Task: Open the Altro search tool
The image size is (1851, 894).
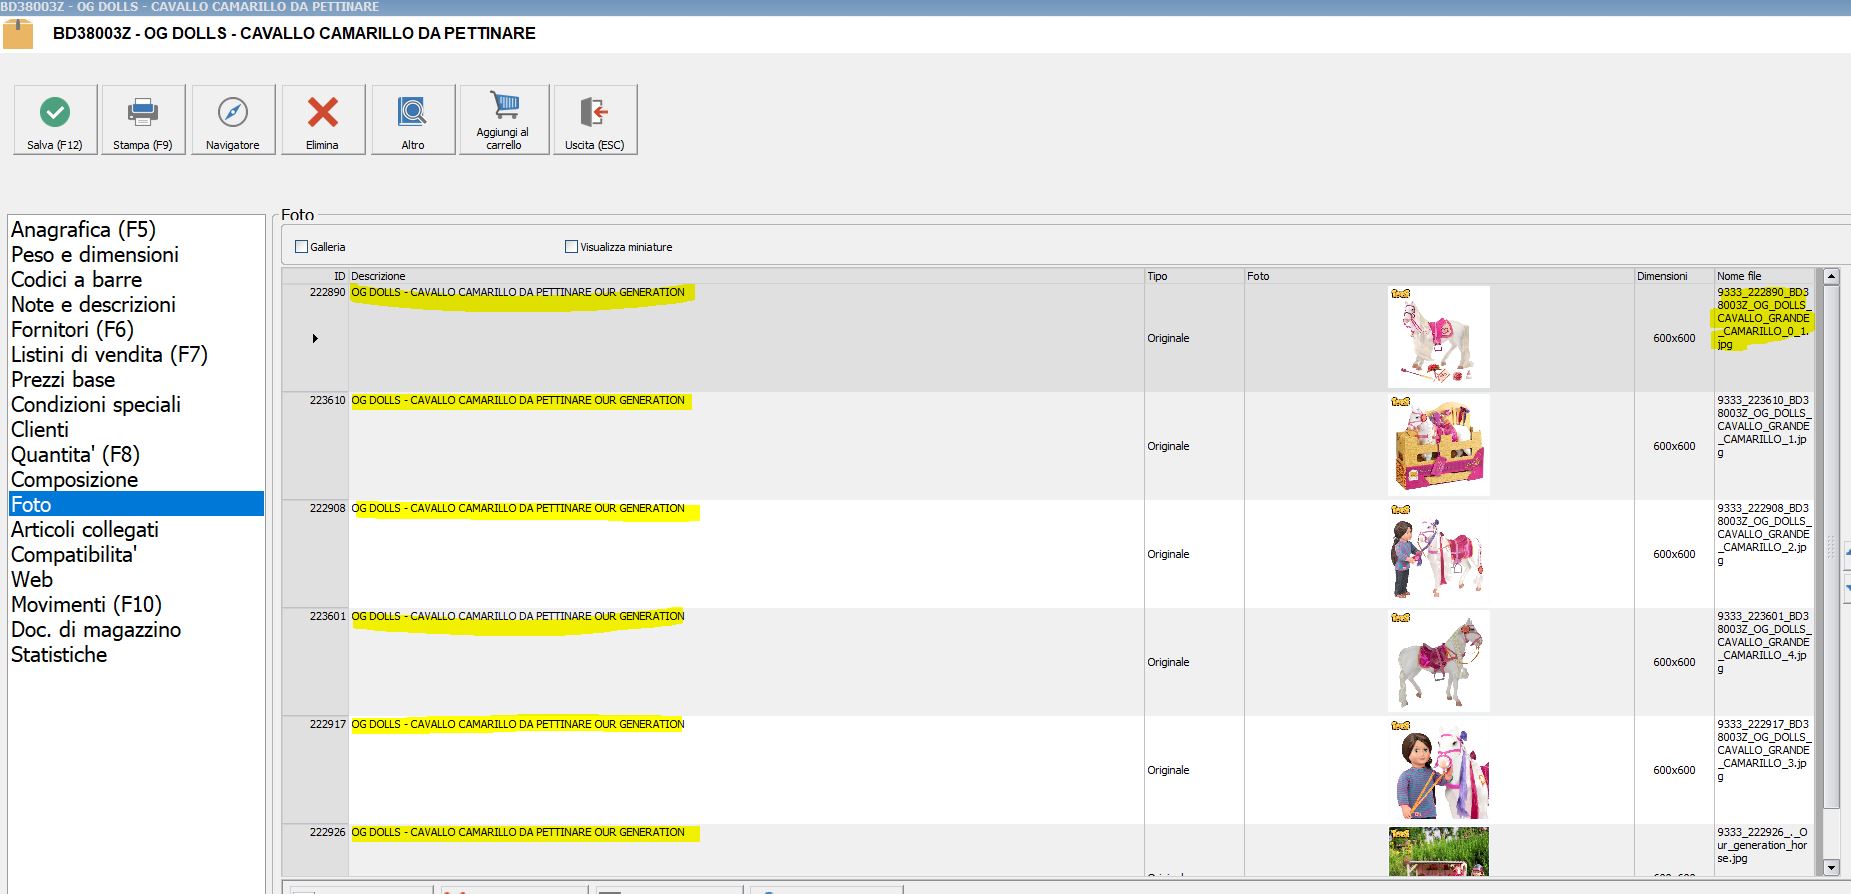Action: [413, 119]
